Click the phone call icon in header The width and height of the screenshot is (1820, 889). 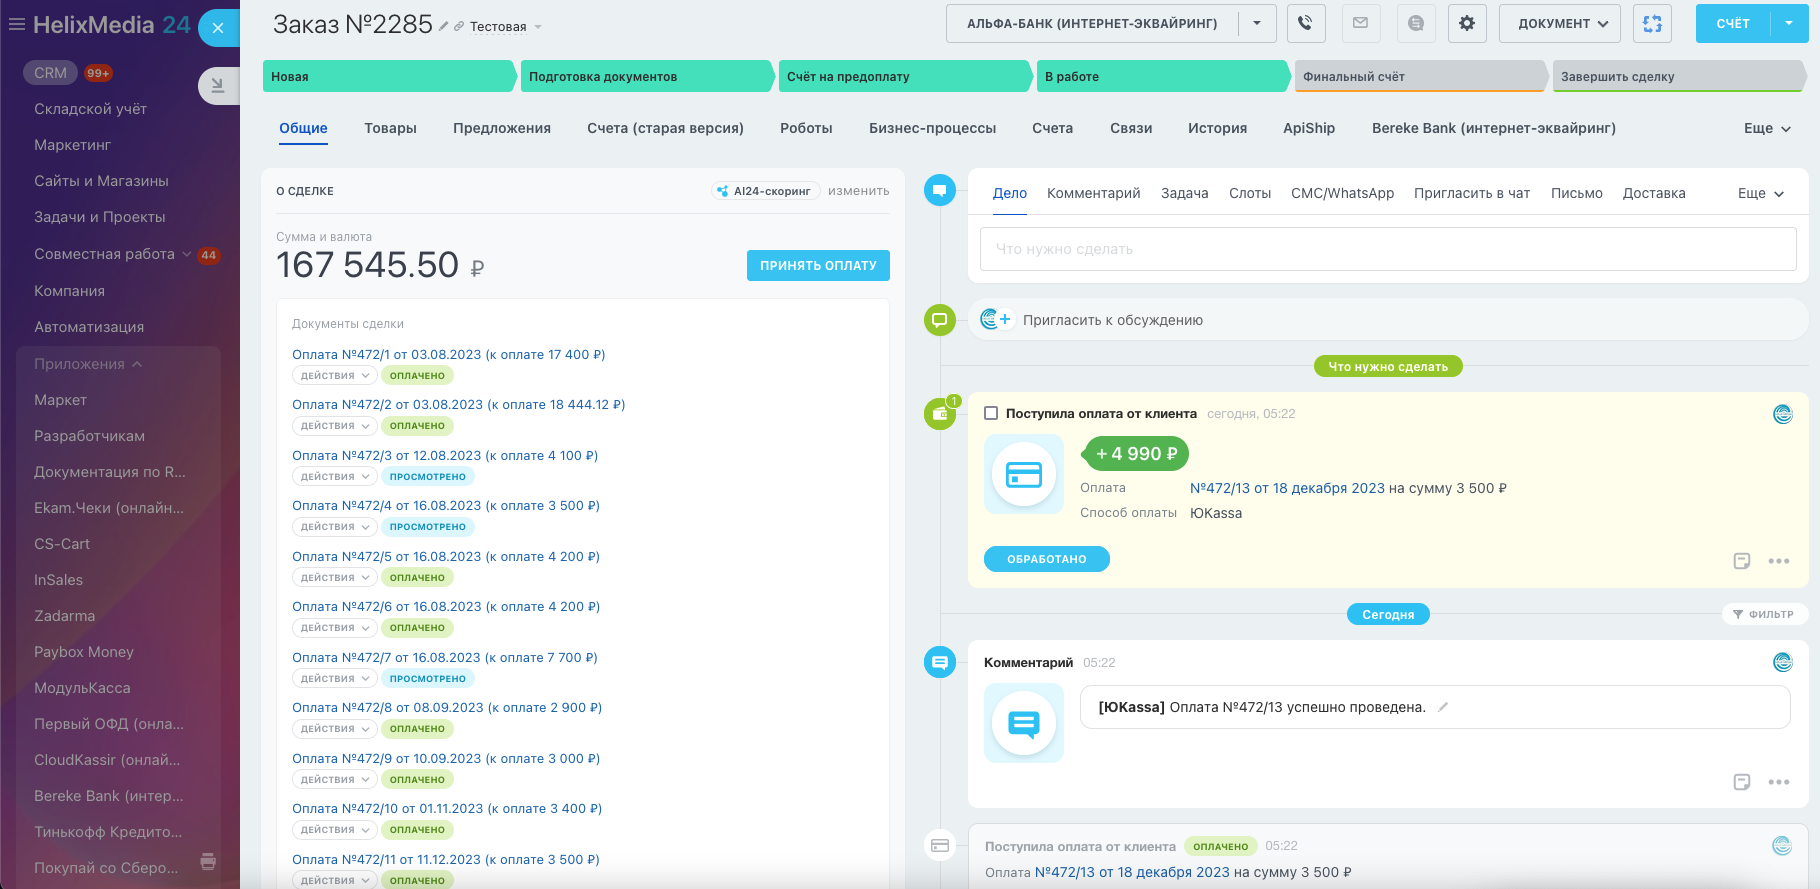tap(1306, 23)
